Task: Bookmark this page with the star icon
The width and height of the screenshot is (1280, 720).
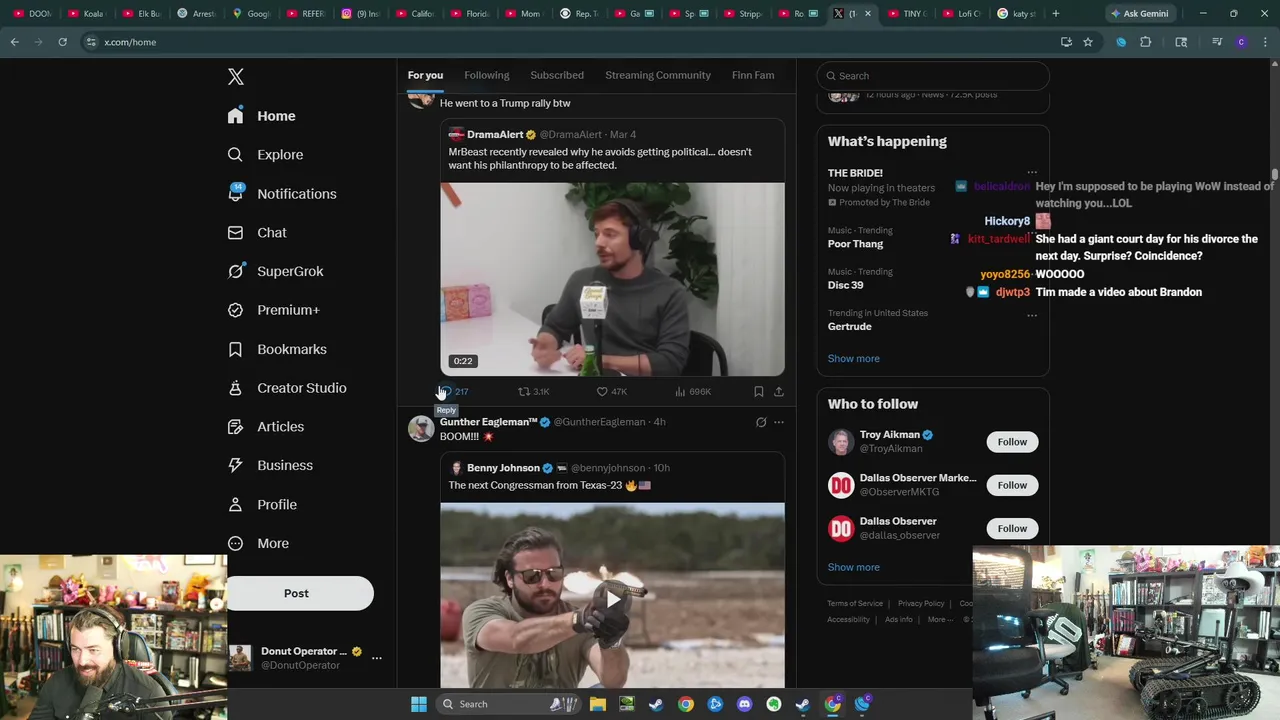Action: click(1088, 42)
